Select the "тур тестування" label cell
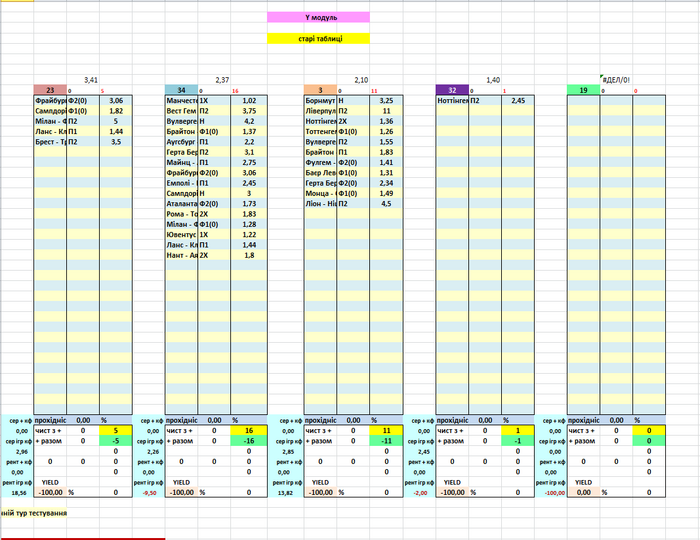This screenshot has height=540, width=700. coord(34,513)
